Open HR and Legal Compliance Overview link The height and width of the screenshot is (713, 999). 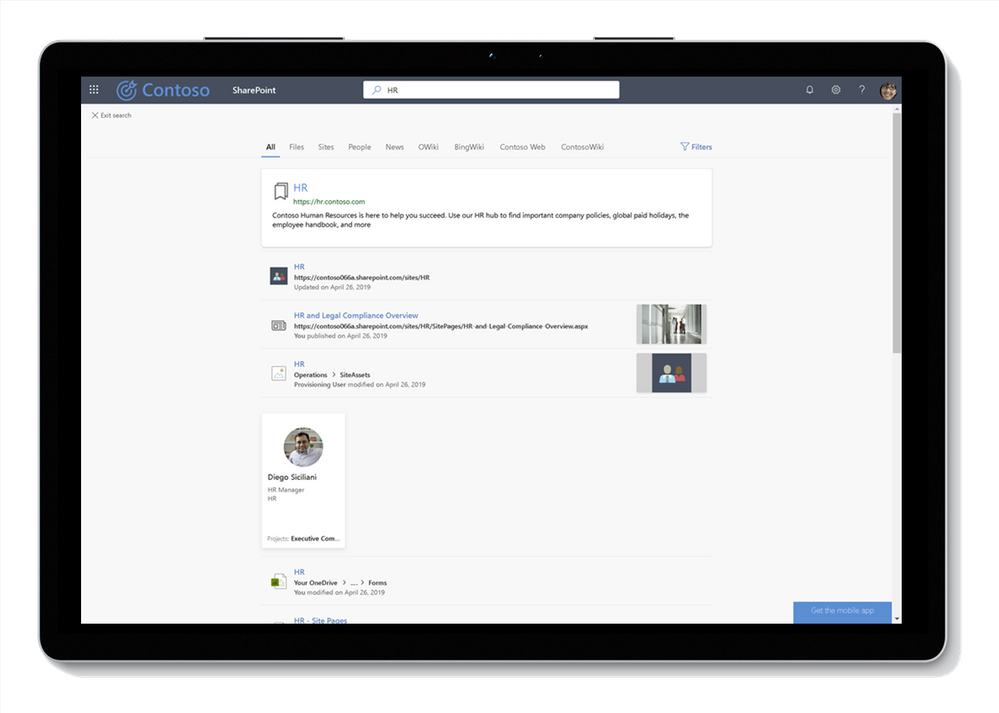click(x=356, y=315)
